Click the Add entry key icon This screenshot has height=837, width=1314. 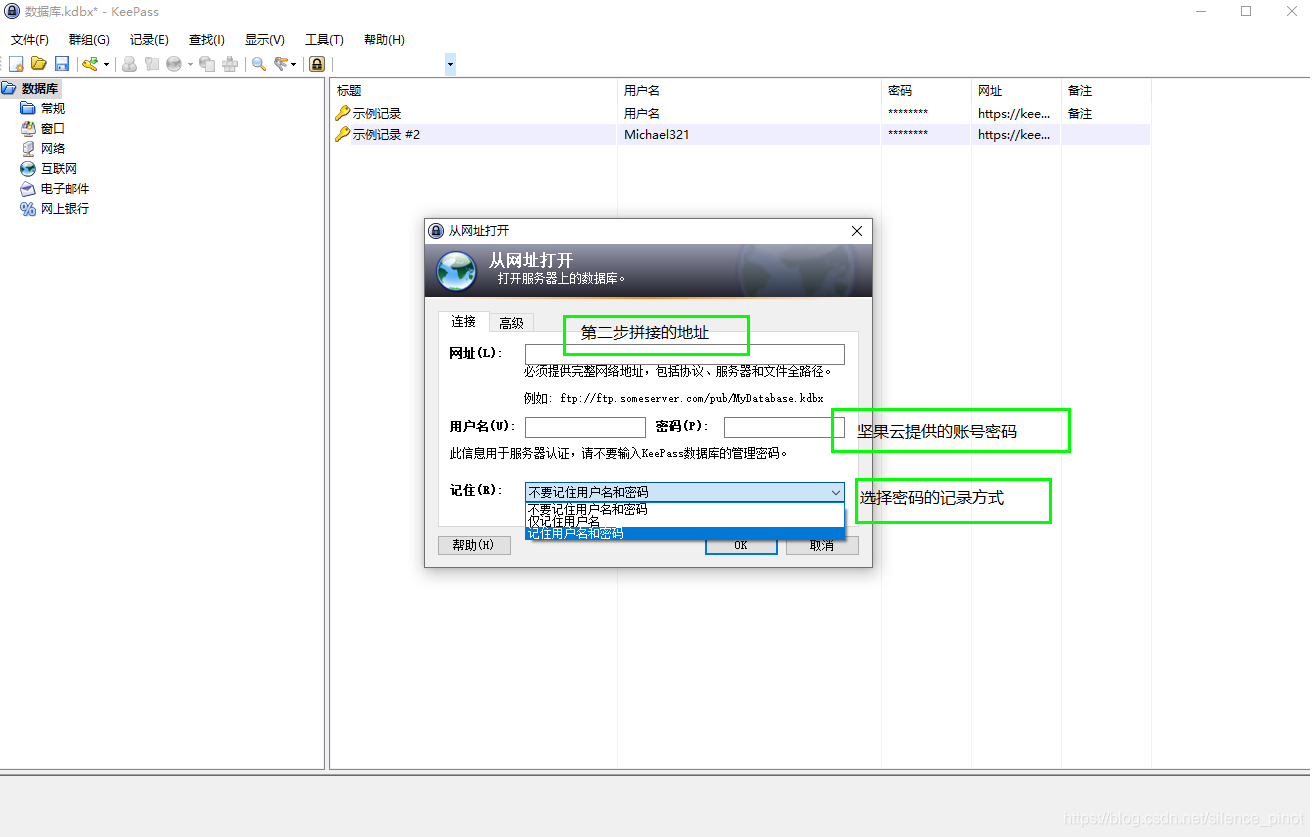tap(90, 64)
